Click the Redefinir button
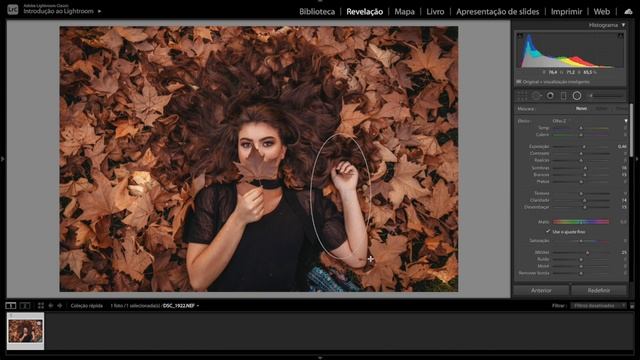 (599, 291)
